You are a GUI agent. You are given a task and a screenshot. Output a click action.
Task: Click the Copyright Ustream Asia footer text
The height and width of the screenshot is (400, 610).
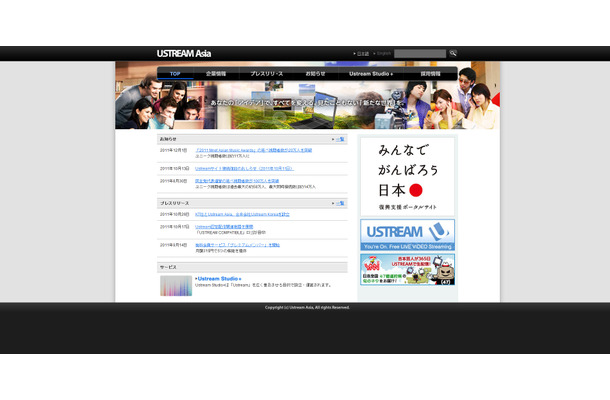[307, 307]
